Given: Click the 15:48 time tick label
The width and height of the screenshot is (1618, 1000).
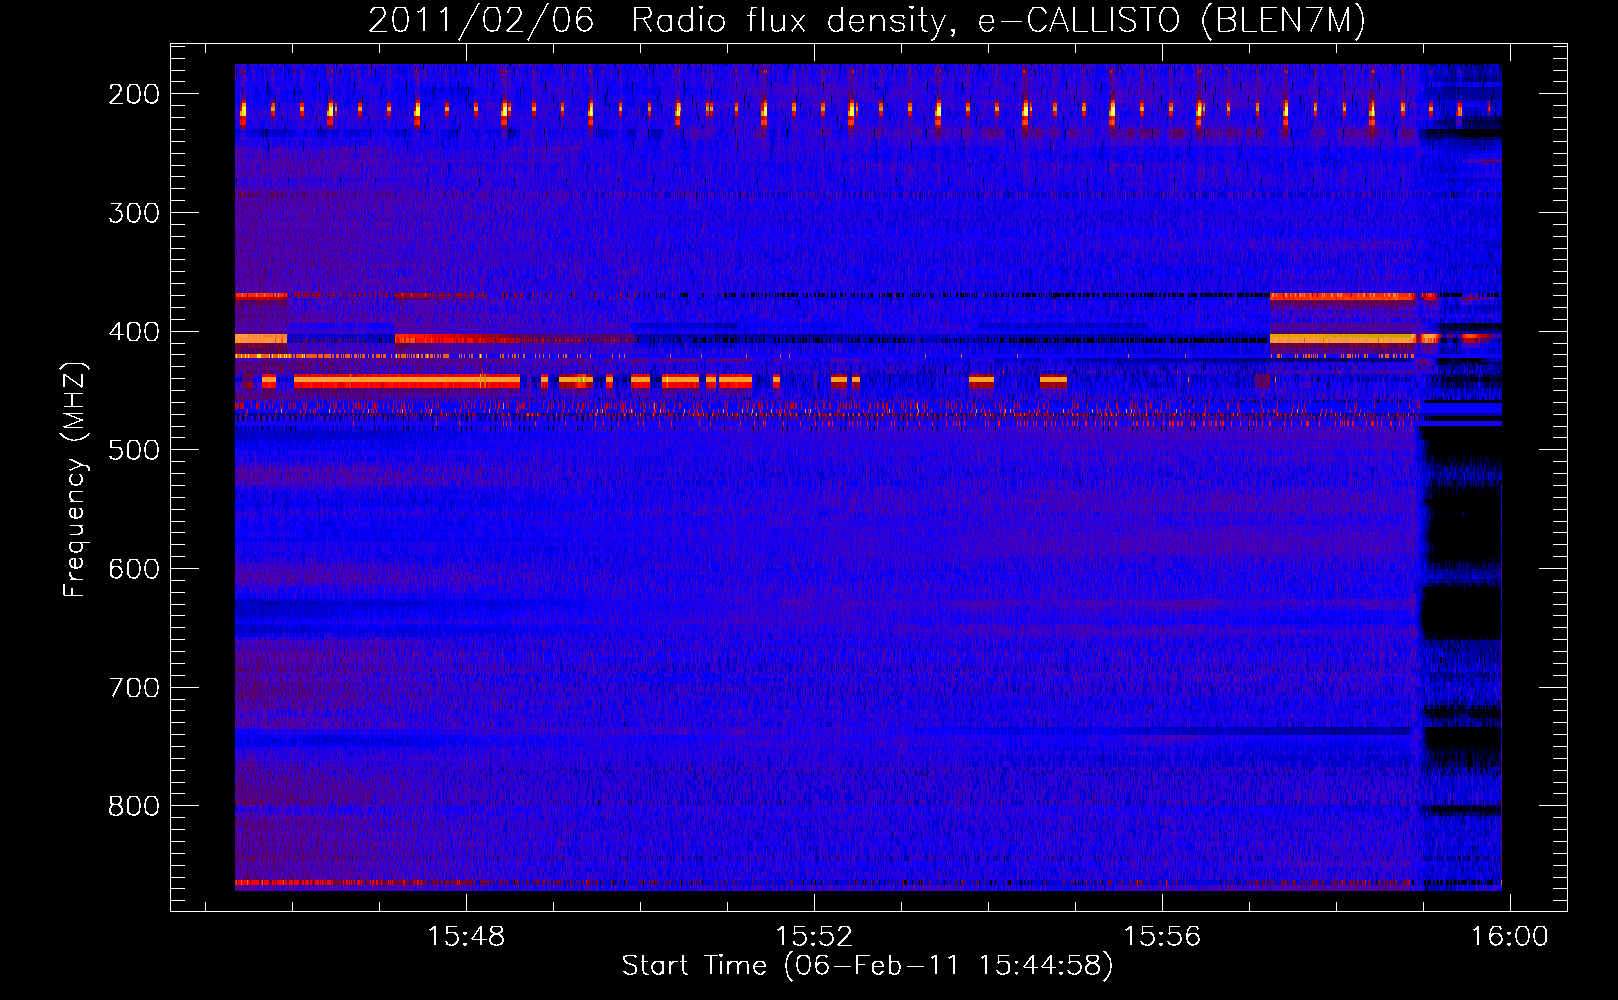Looking at the screenshot, I should pos(466,937).
